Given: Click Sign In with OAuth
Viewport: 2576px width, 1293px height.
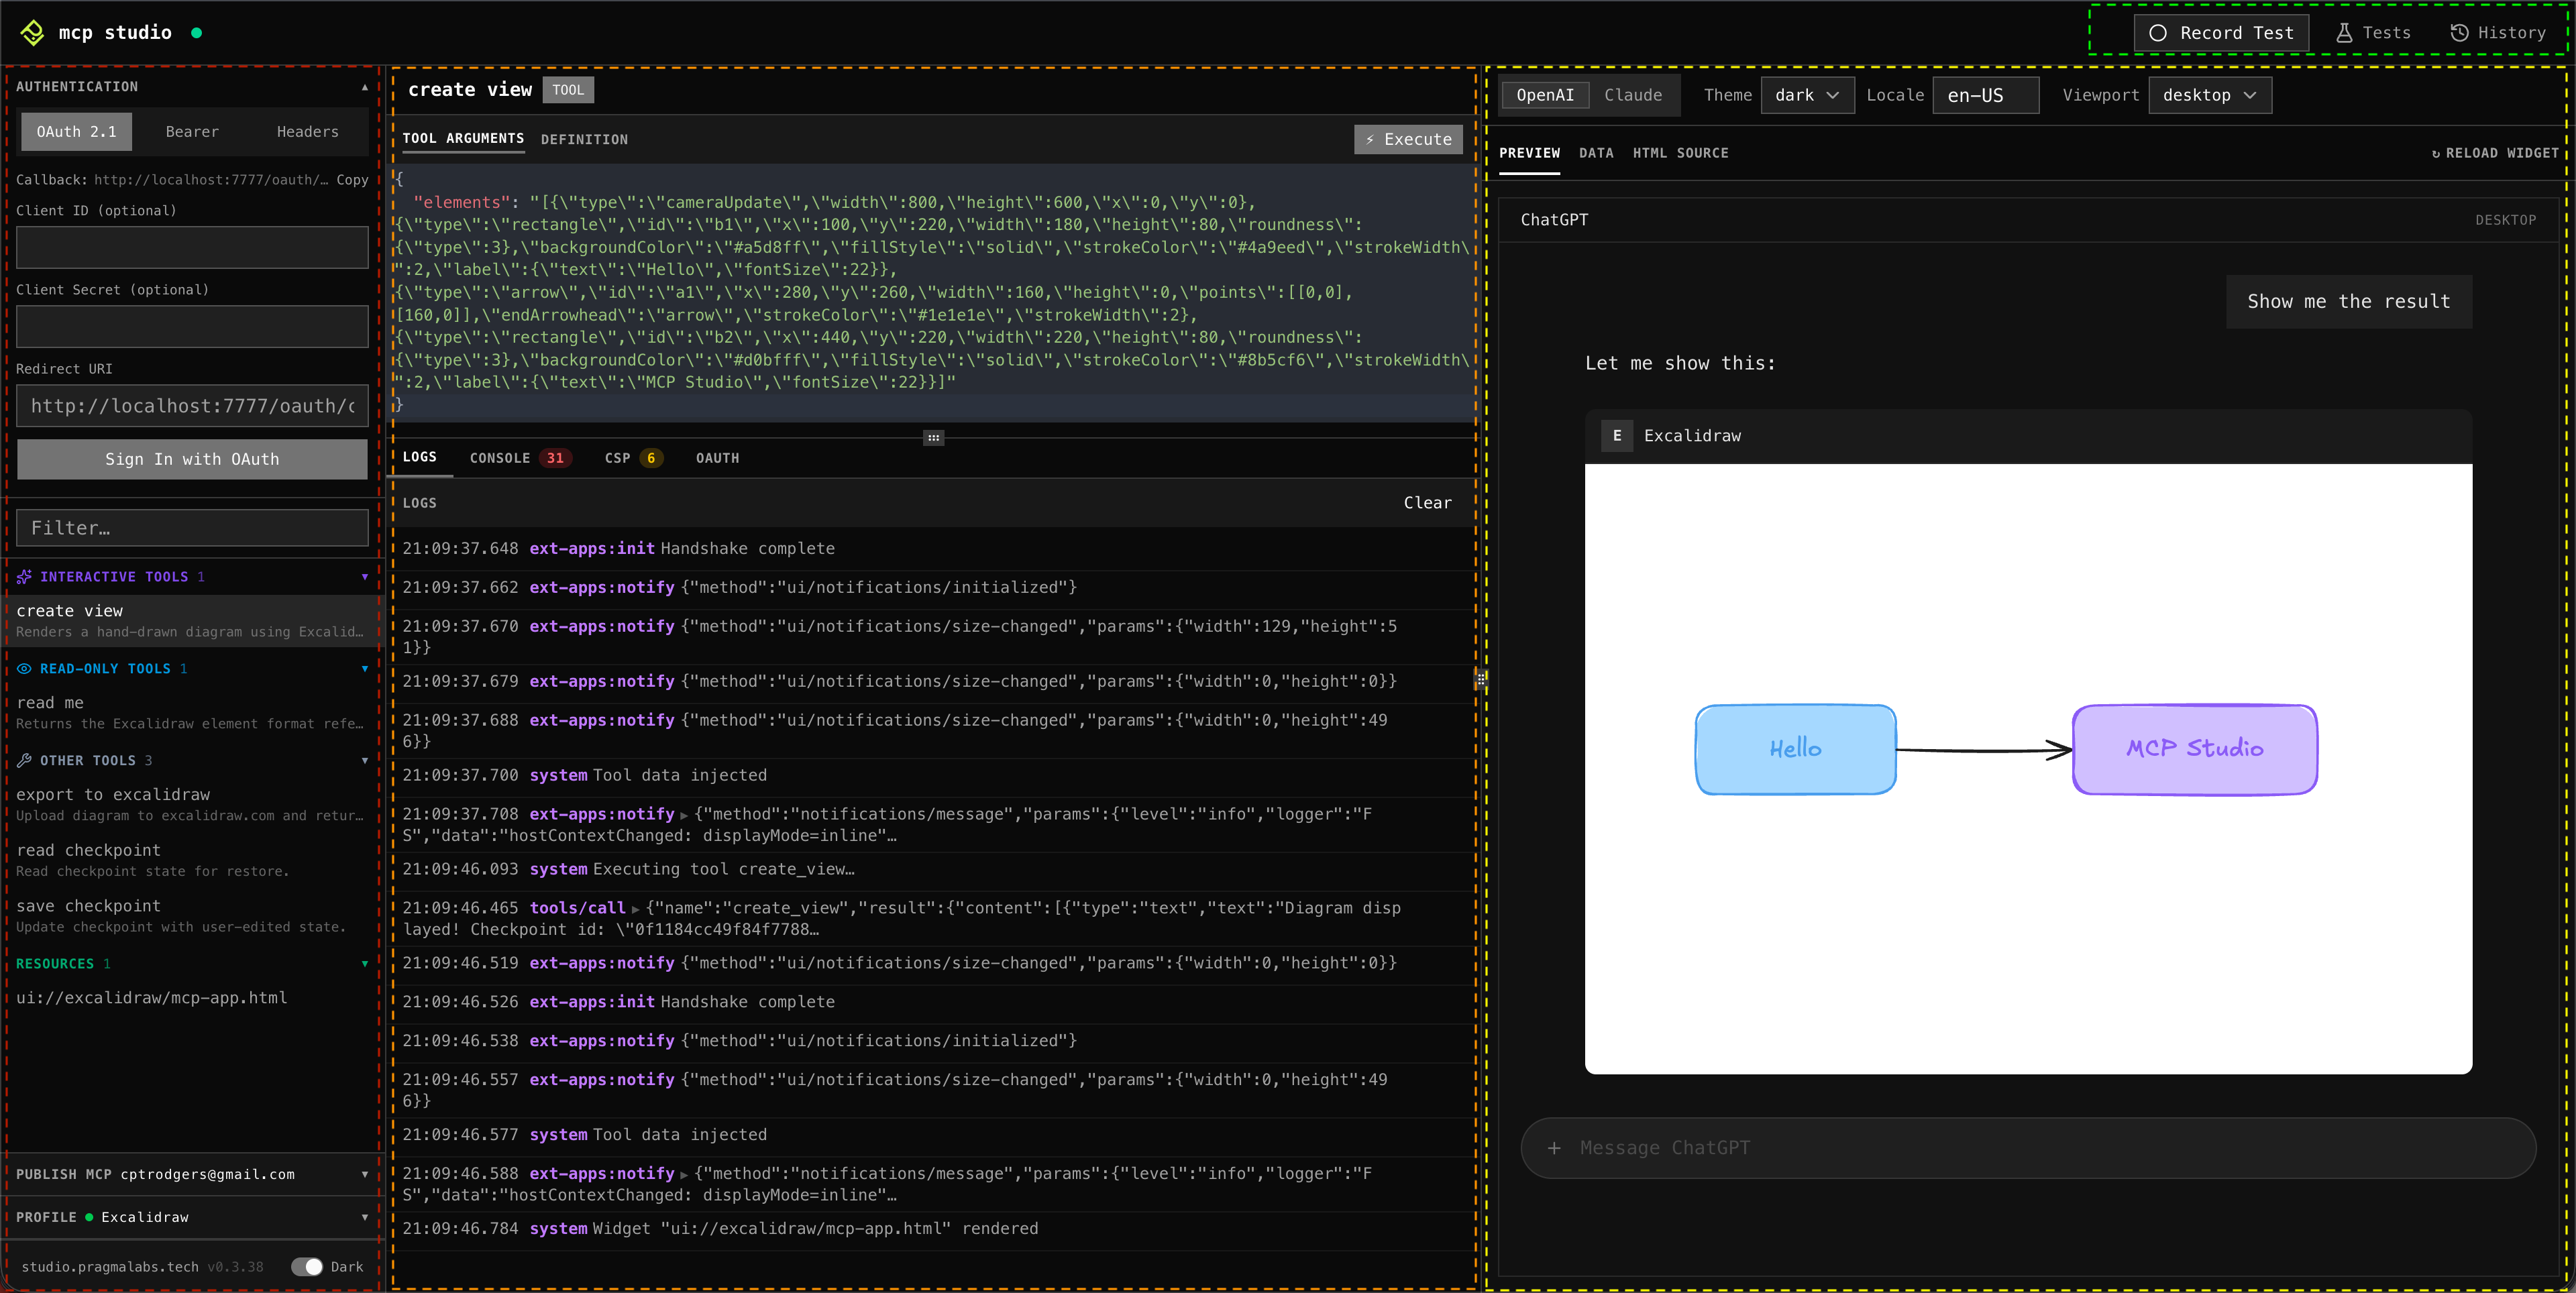Looking at the screenshot, I should click(192, 460).
